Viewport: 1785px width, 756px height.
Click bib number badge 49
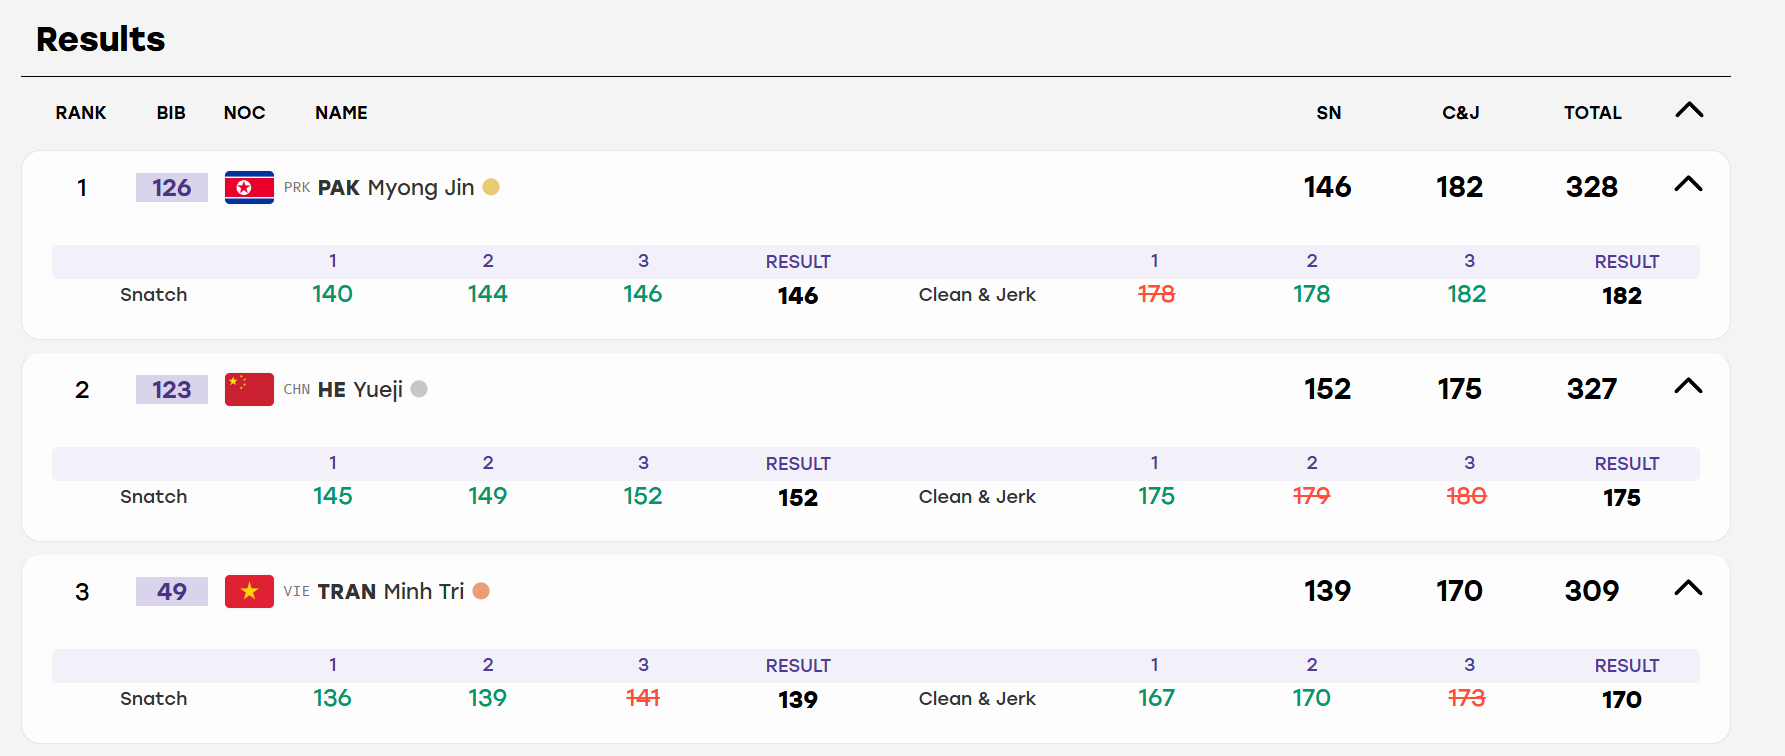tap(172, 591)
